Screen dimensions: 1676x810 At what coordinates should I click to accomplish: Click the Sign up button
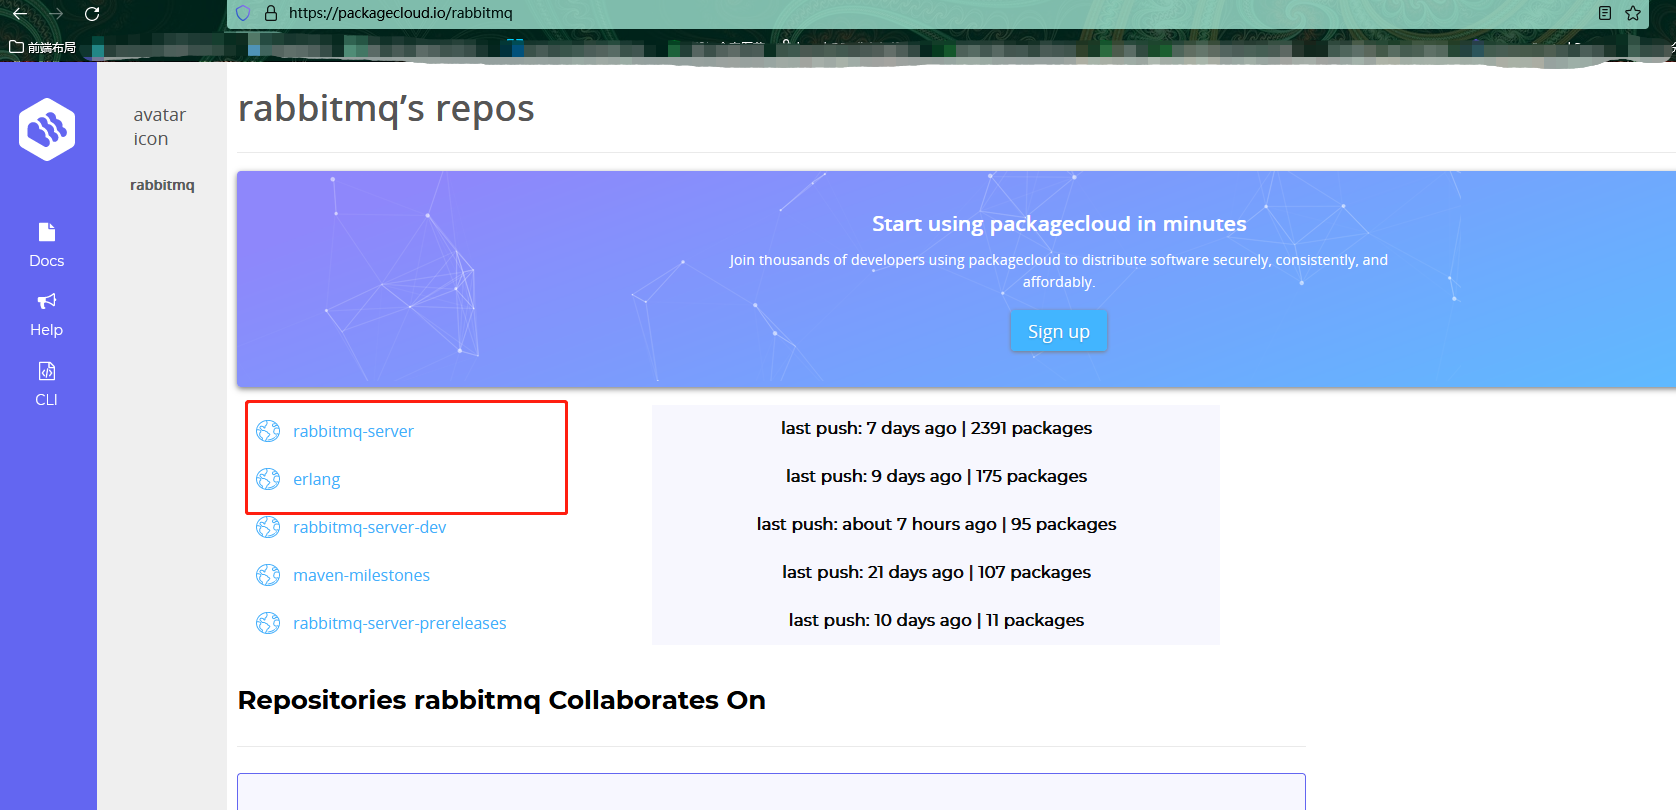pyautogui.click(x=1059, y=331)
